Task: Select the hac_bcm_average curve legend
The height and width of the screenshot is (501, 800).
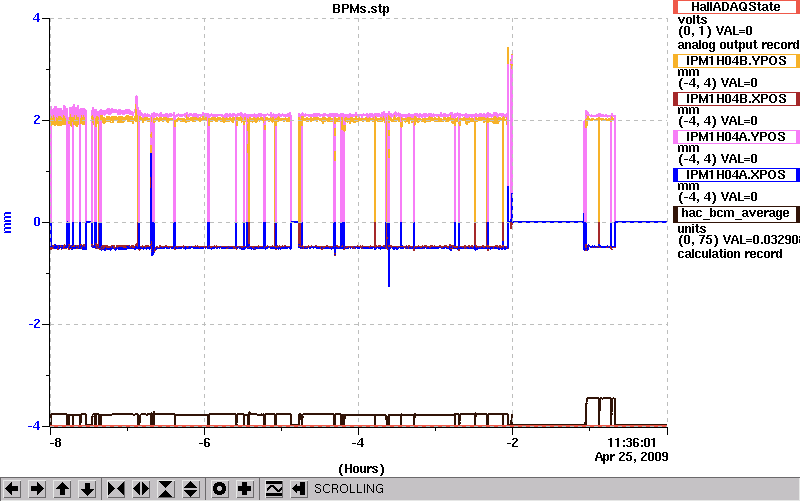Action: (x=736, y=213)
